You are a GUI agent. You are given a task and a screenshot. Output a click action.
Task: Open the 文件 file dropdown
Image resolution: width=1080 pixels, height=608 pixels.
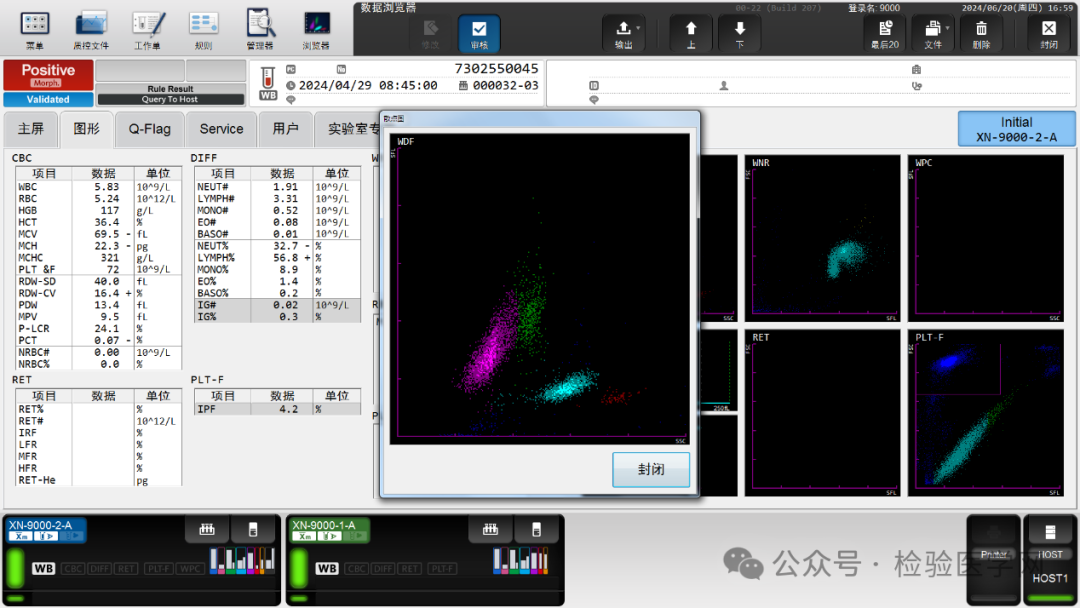click(x=933, y=34)
